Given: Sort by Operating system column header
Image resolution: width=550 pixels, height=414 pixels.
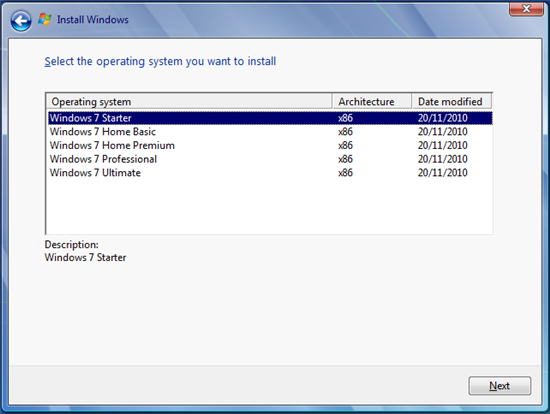Looking at the screenshot, I should 189,101.
